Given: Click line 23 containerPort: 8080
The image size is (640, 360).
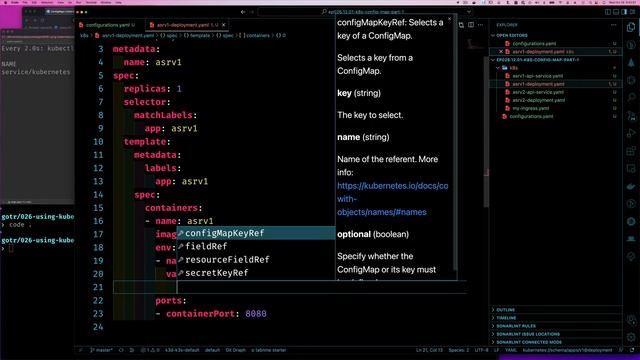Looking at the screenshot, I should point(211,313).
